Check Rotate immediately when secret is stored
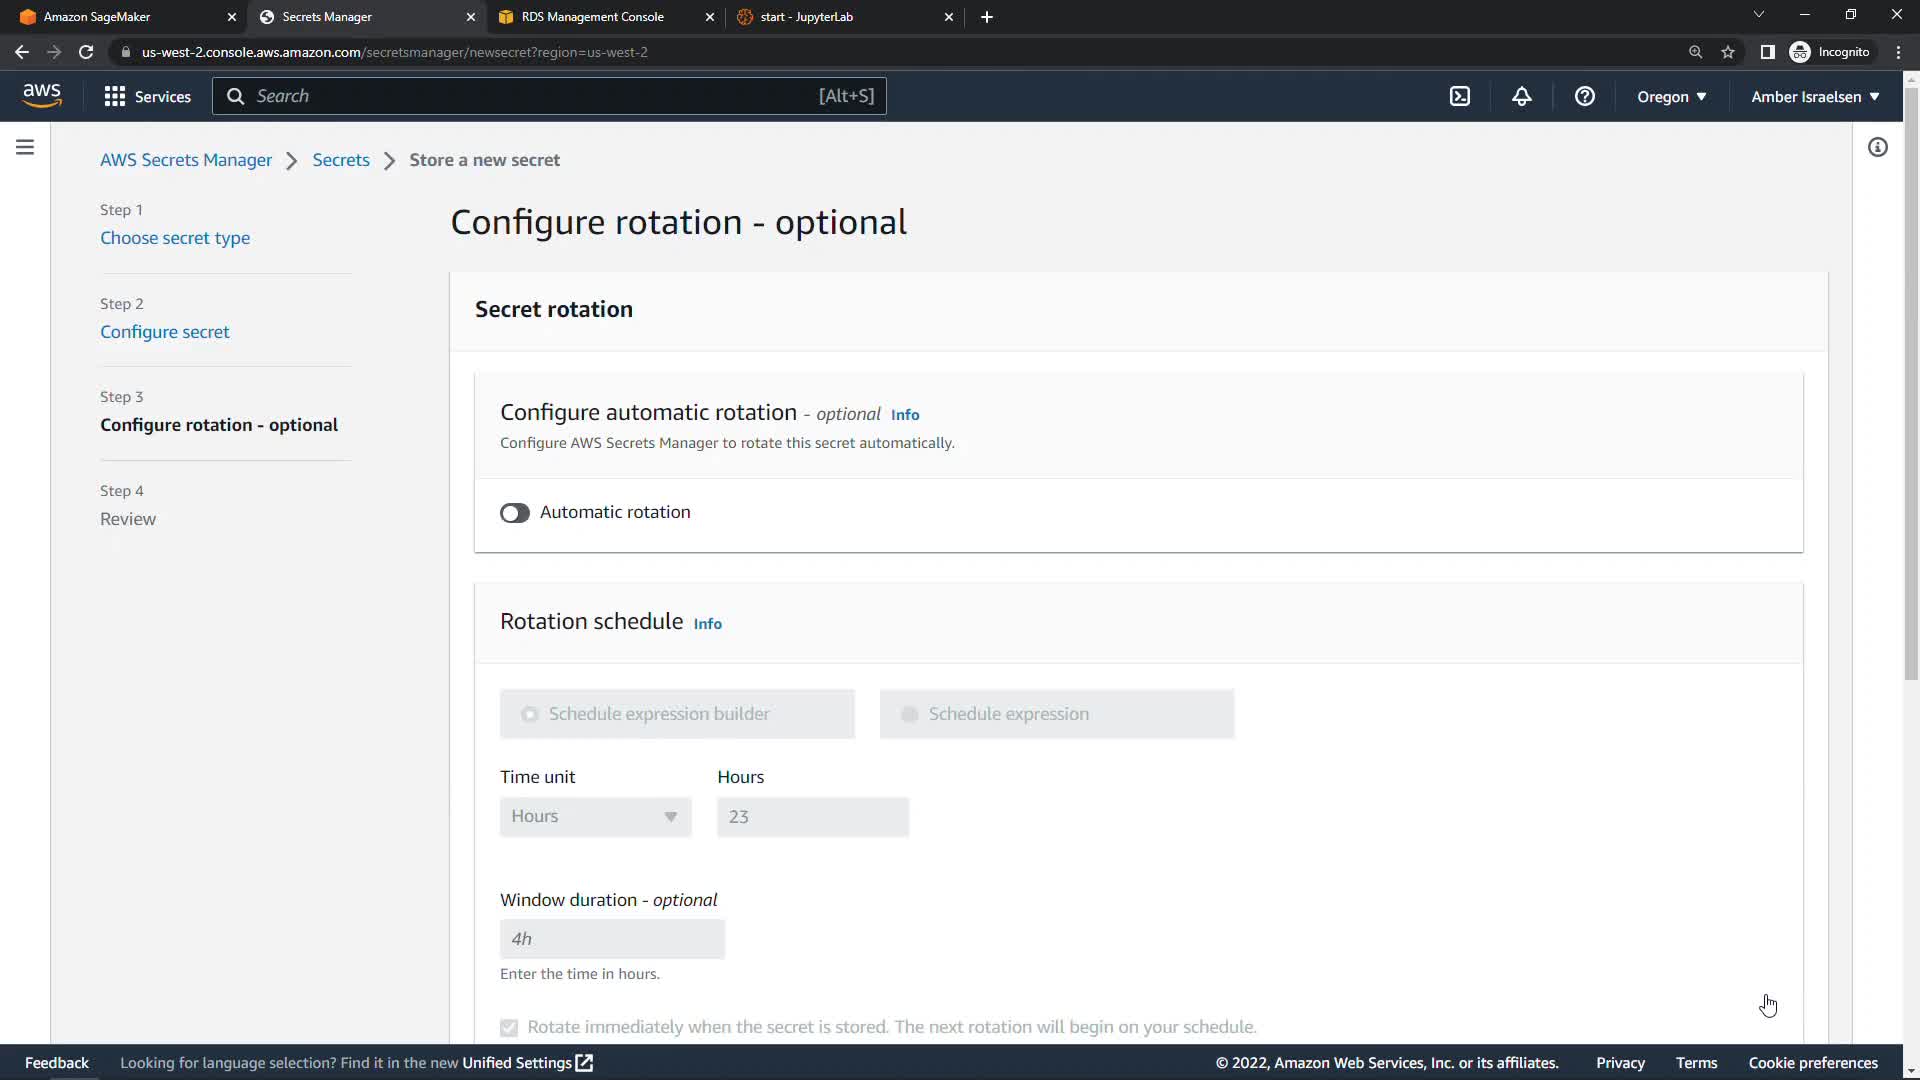The image size is (1920, 1080). (509, 1027)
